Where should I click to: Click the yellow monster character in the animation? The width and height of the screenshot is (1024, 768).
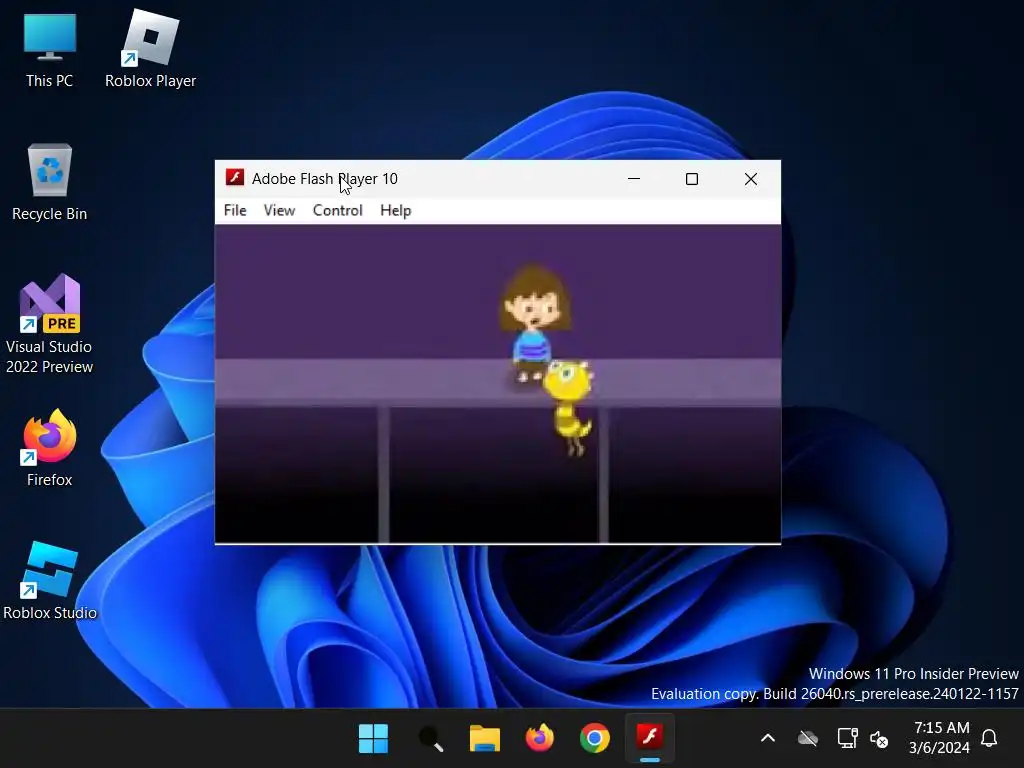tap(569, 408)
